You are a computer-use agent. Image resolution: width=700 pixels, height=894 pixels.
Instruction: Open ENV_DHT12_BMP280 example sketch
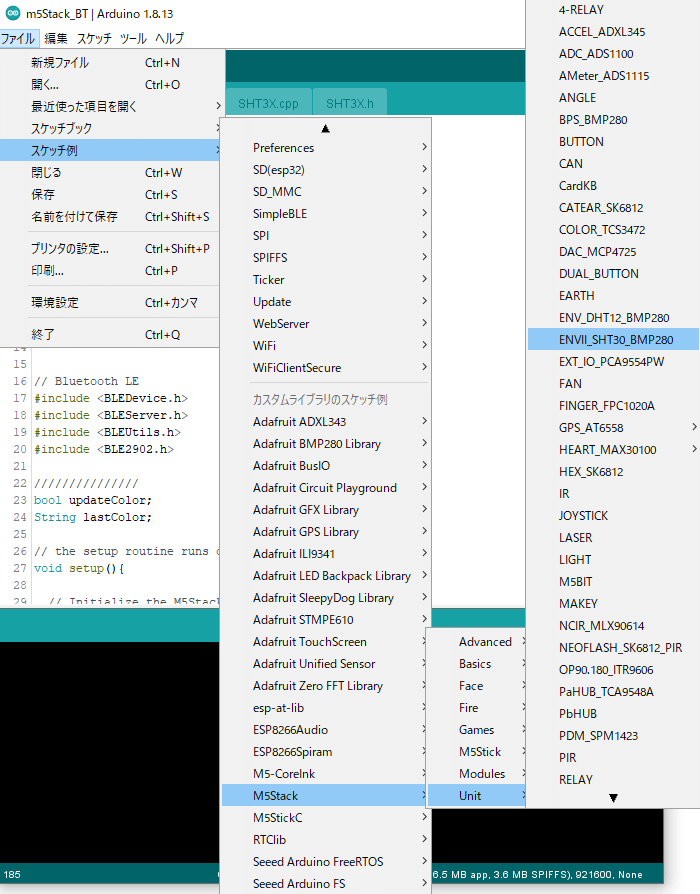[x=613, y=318]
